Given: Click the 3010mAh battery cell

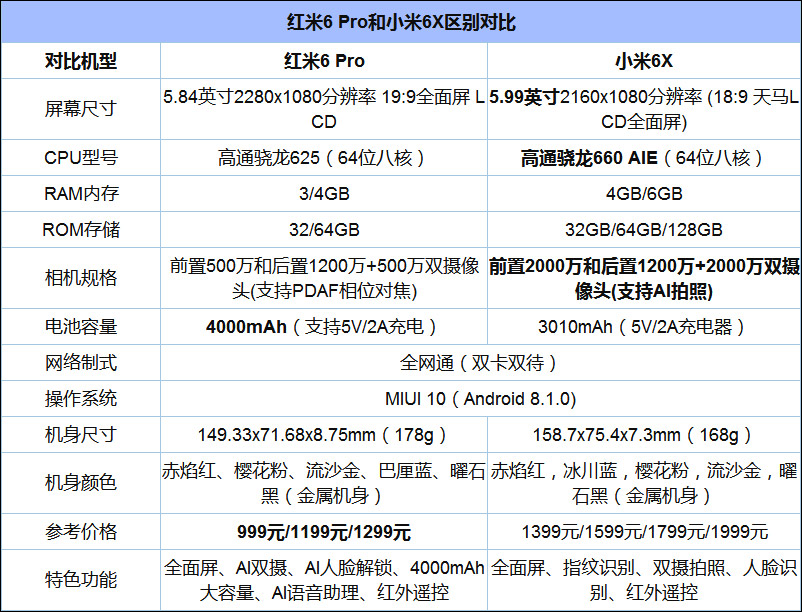Looking at the screenshot, I should (644, 327).
